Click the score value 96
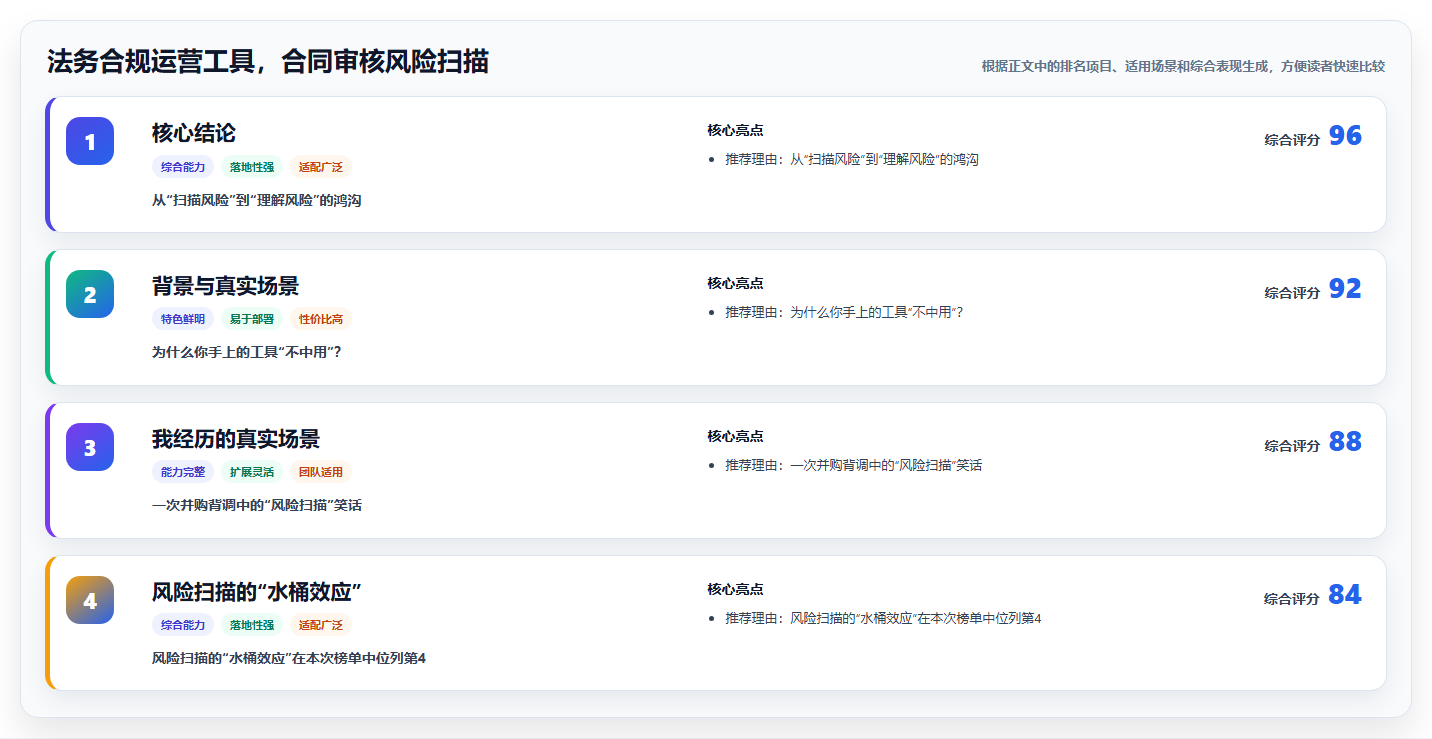Screen dimensions: 1432x739 1345,136
